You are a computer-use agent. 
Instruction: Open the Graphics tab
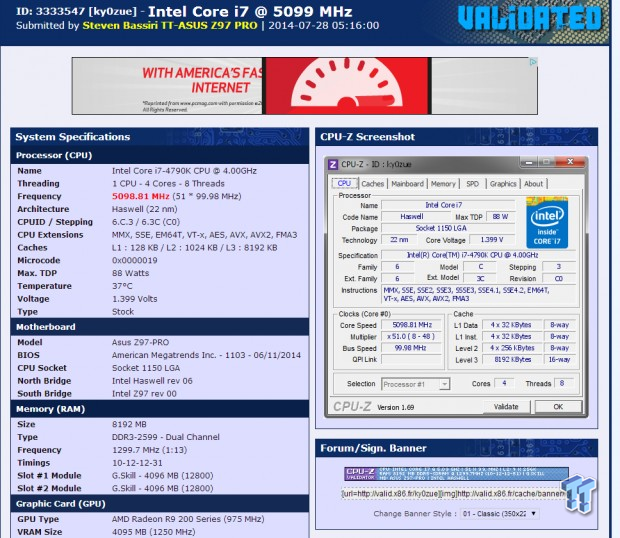tap(503, 184)
